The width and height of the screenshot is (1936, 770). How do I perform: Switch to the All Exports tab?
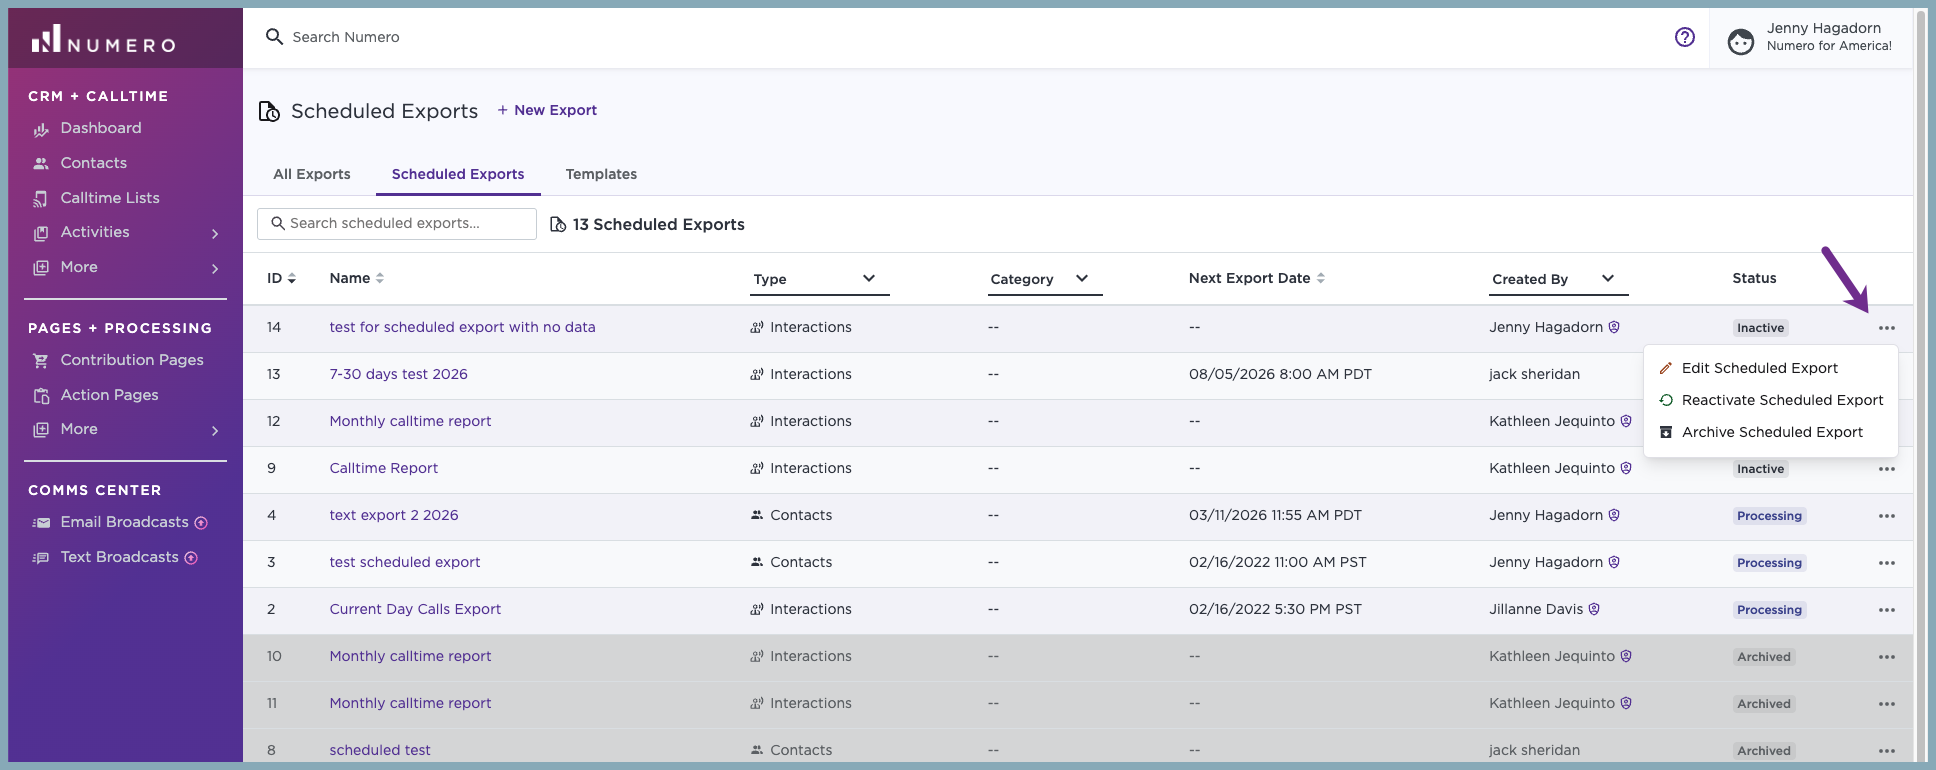[312, 174]
